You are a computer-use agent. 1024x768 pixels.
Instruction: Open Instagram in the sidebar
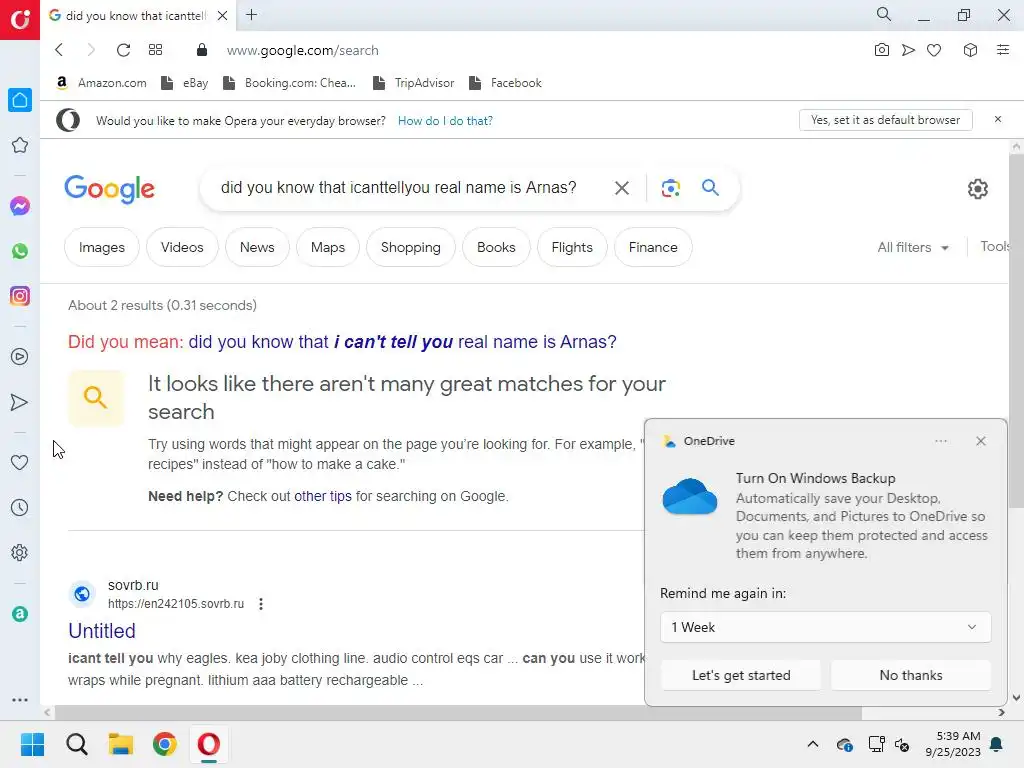20,296
